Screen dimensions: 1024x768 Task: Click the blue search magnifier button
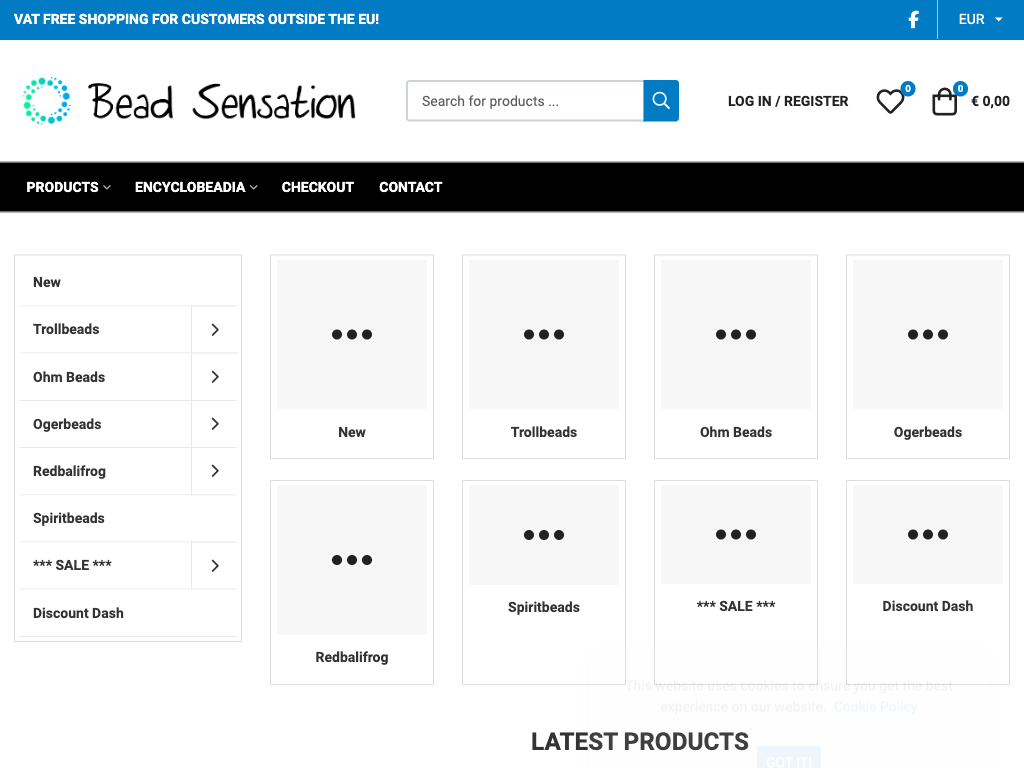click(x=661, y=101)
